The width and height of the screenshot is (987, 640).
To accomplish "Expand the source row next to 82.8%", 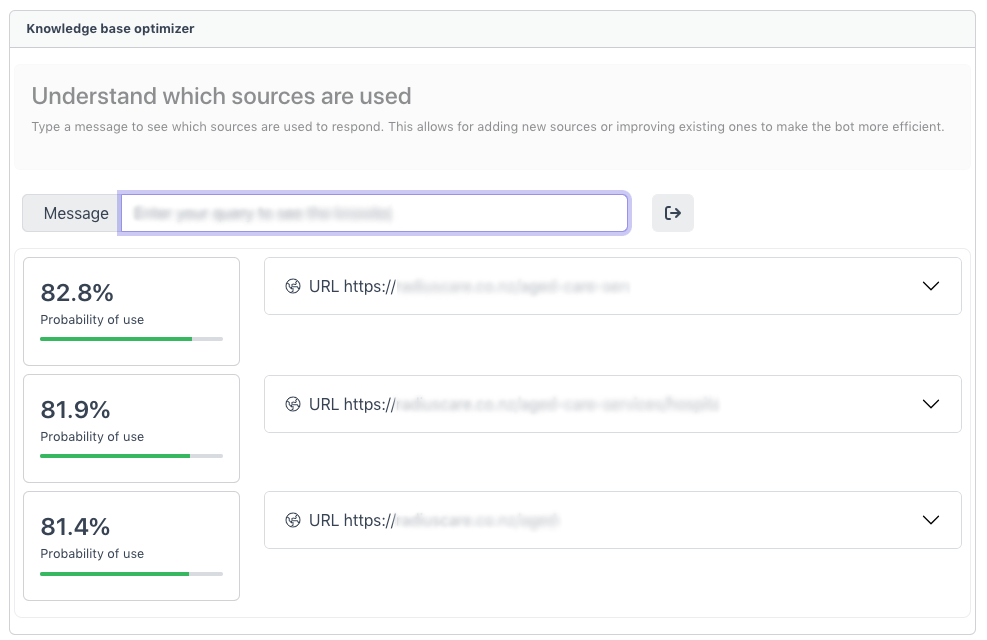I will click(x=930, y=286).
